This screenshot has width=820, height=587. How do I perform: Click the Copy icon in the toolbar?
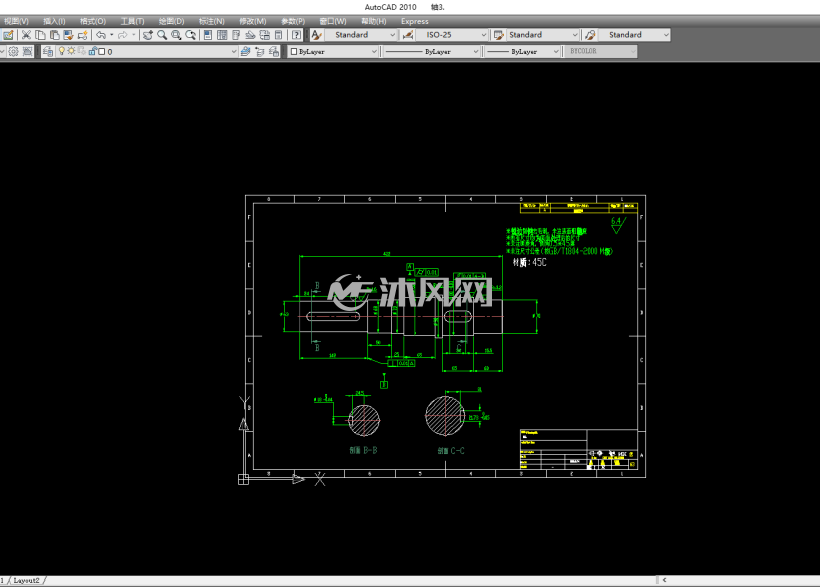40,35
